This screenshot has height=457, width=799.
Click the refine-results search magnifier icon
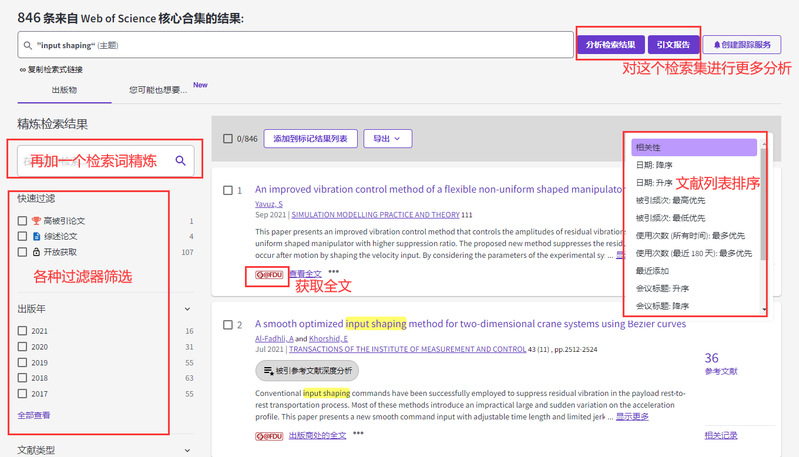tap(181, 160)
